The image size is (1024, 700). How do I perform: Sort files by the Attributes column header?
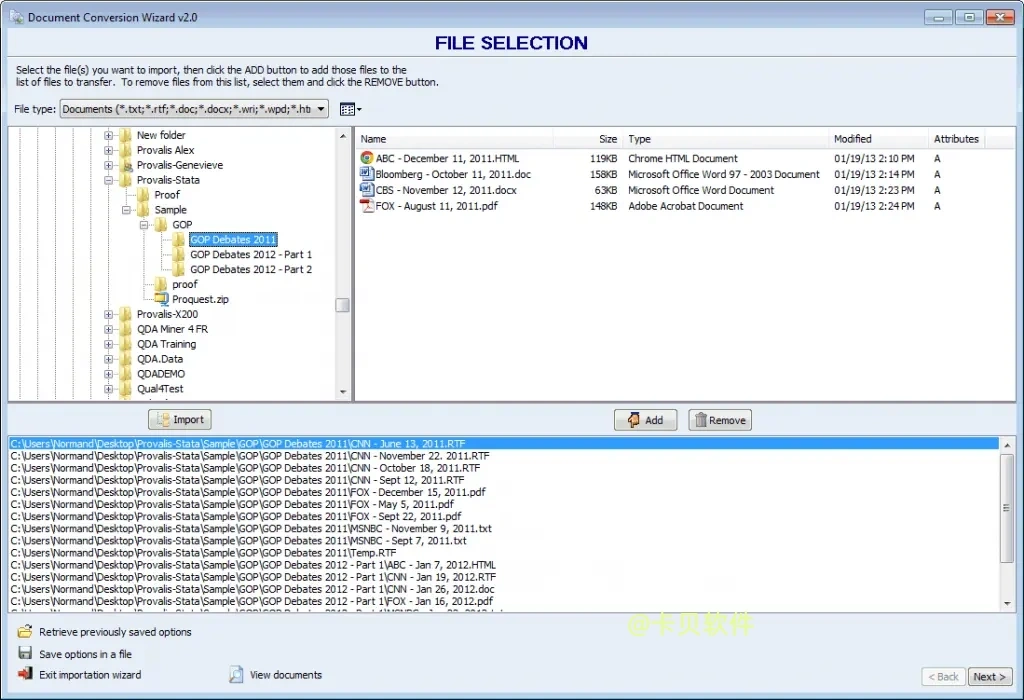coord(956,139)
